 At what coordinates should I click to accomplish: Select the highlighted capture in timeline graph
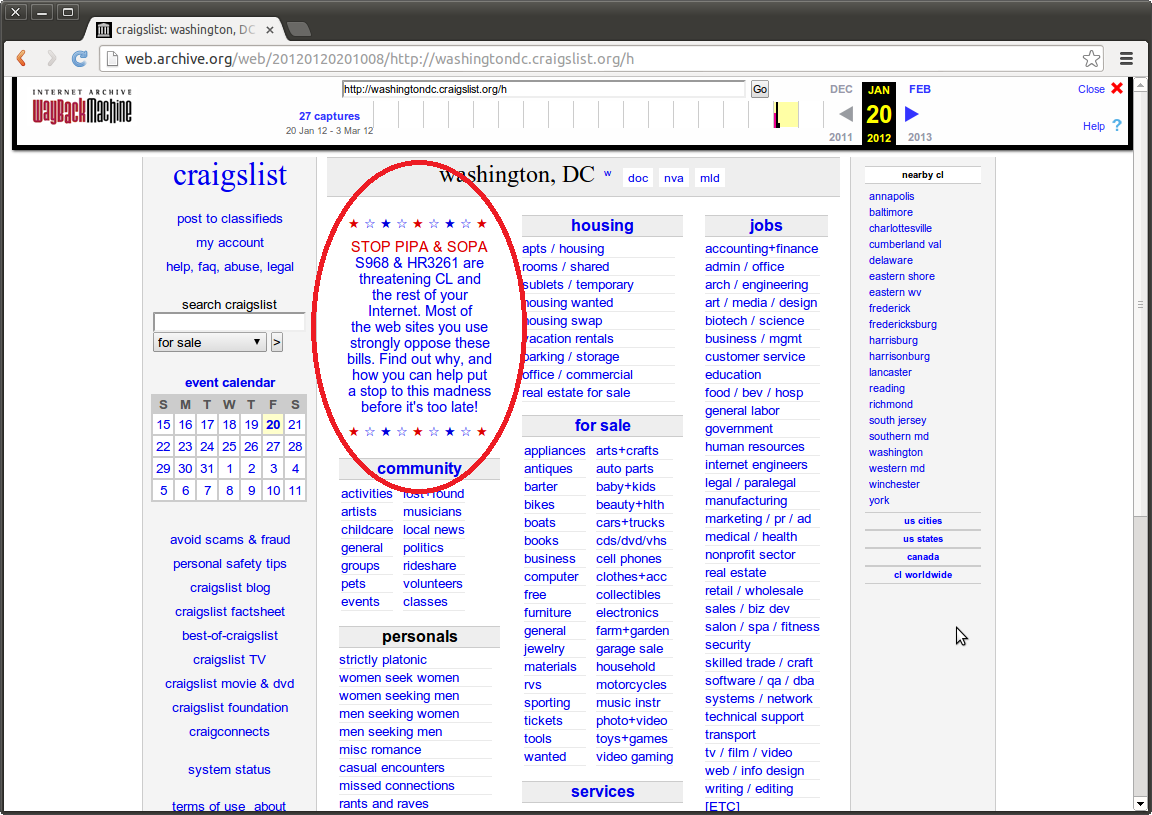[786, 115]
